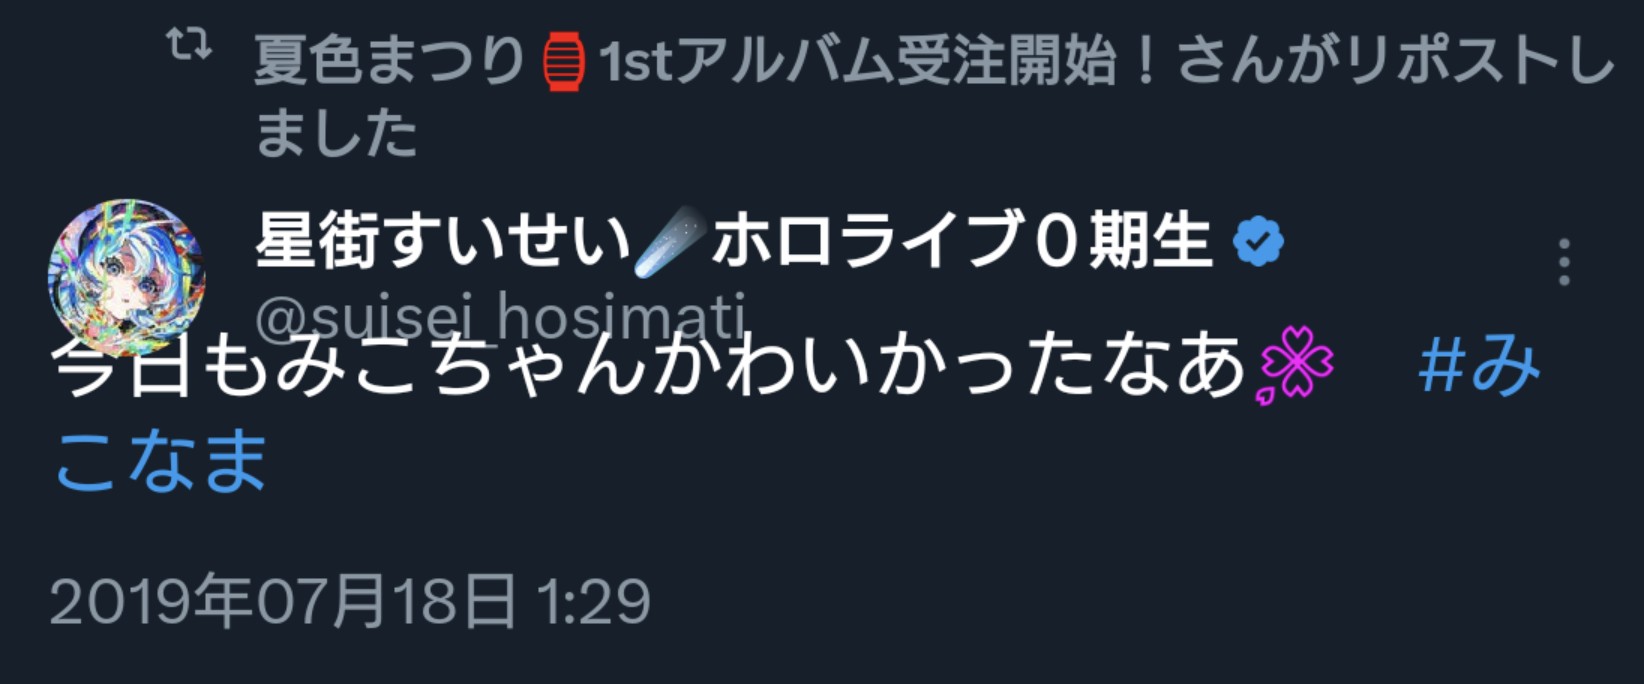1644x684 pixels.
Task: Click the ホロライブ０期生 name text
Action: point(961,242)
